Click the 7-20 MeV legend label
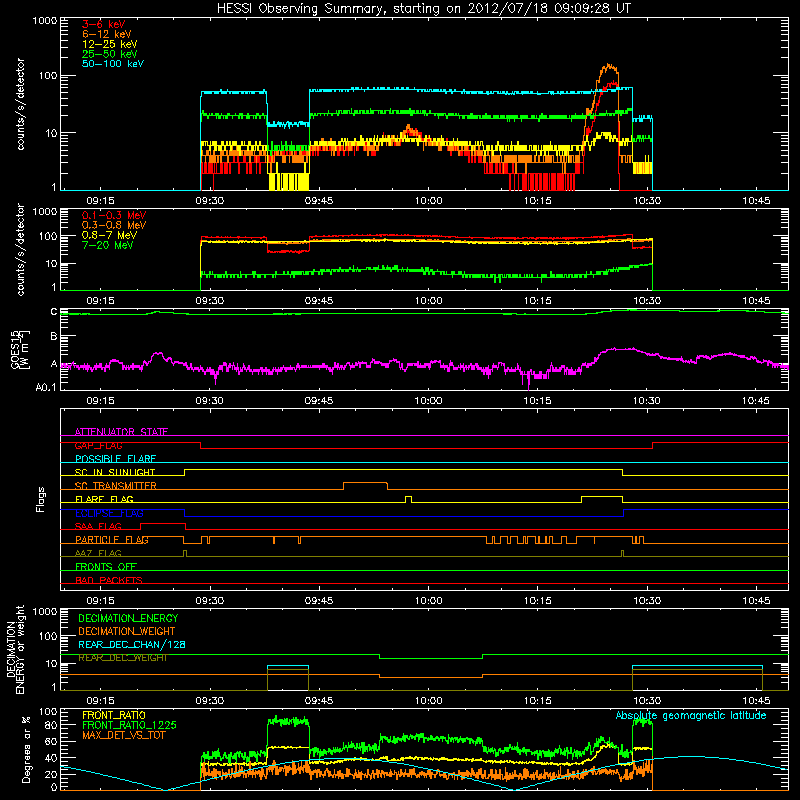Screen dimensions: 800x800 (108, 245)
